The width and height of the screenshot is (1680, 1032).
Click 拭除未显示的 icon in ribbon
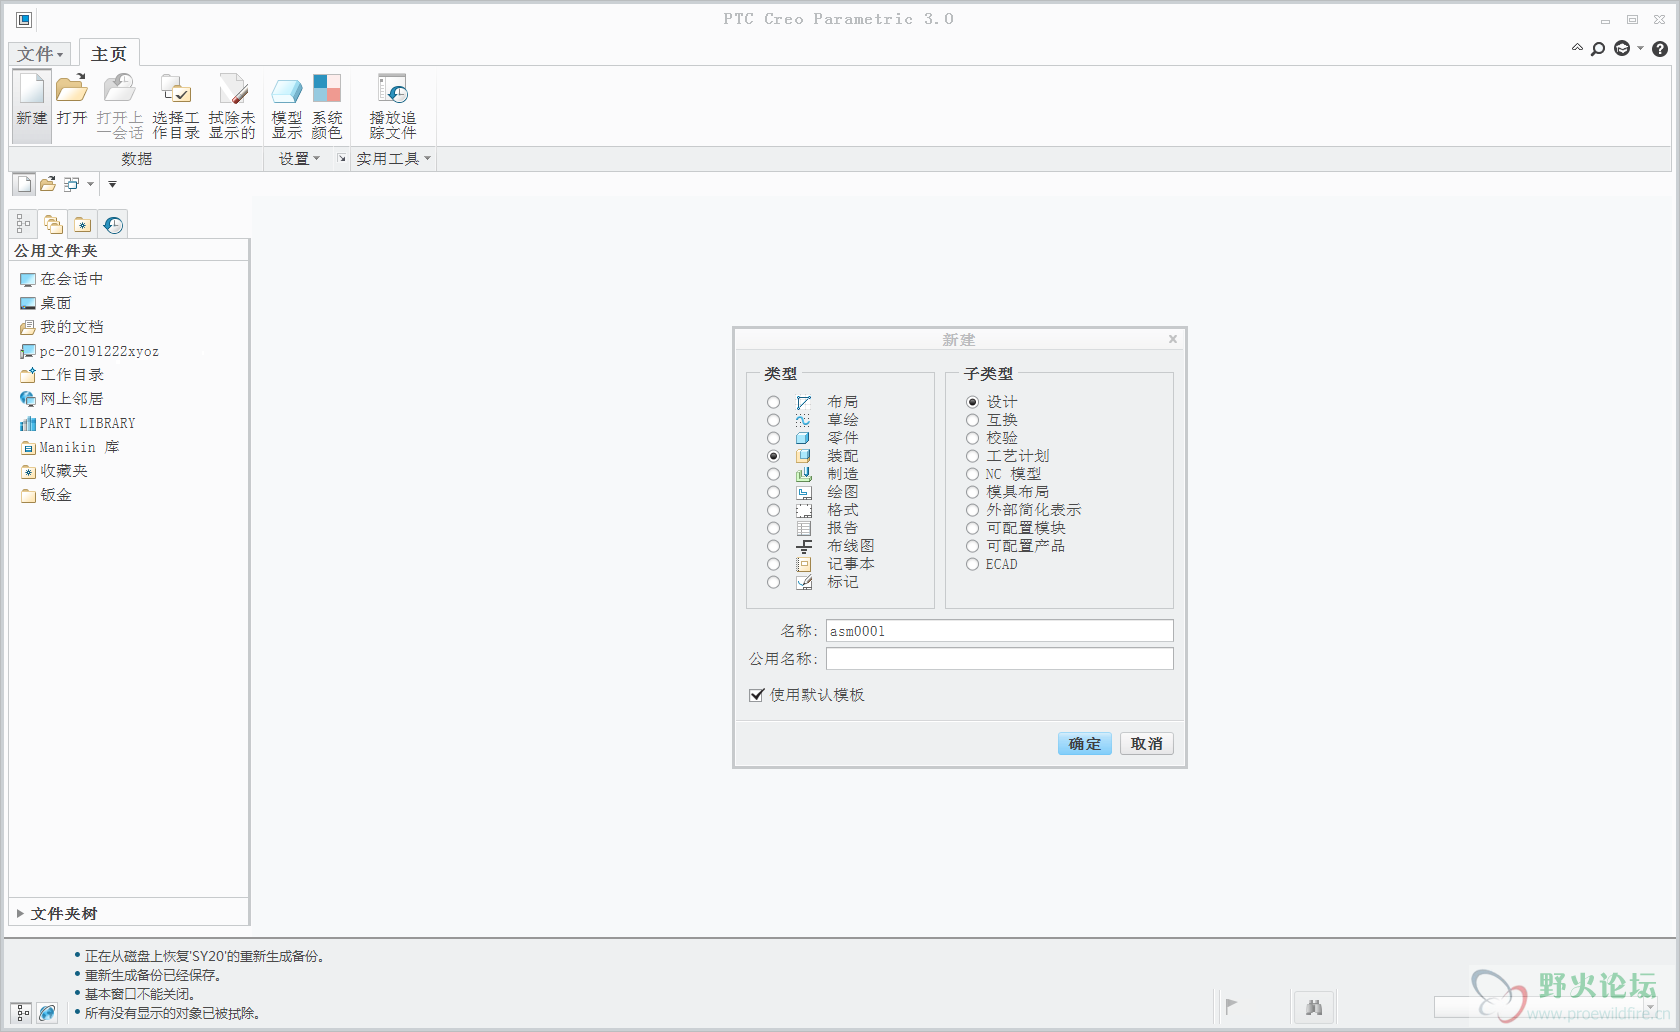[x=232, y=106]
